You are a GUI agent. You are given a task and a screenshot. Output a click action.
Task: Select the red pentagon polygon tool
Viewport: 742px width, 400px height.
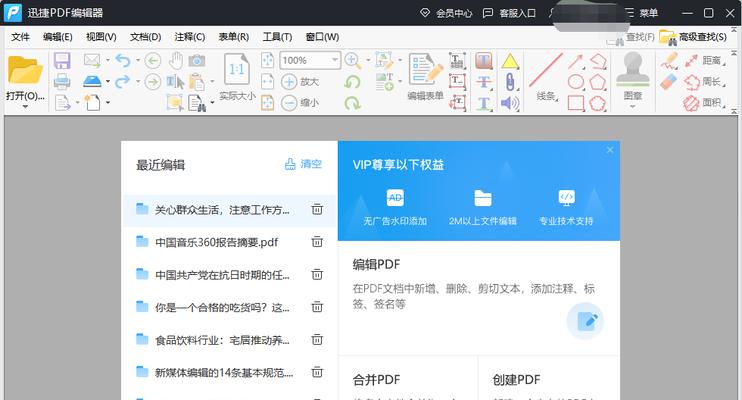click(x=598, y=82)
